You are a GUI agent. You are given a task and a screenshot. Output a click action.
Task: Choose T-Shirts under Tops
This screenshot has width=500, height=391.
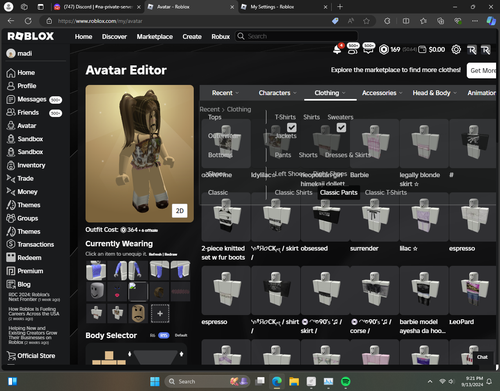tap(285, 117)
